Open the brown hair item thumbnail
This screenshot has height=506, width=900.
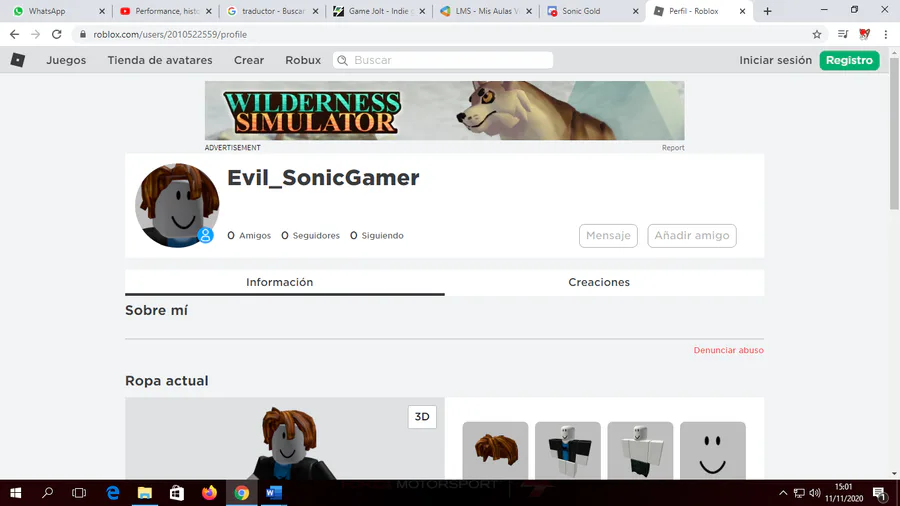(495, 450)
